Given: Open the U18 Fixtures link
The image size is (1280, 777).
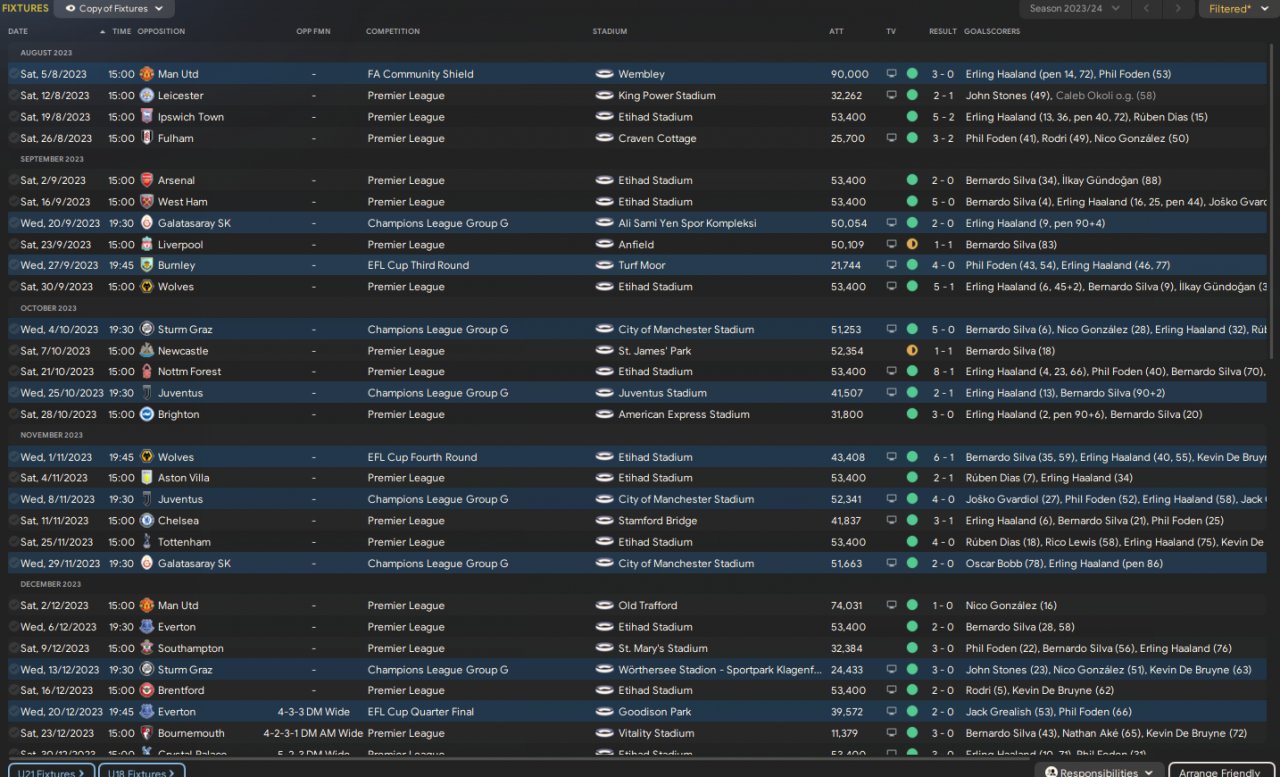Looking at the screenshot, I should (x=142, y=771).
